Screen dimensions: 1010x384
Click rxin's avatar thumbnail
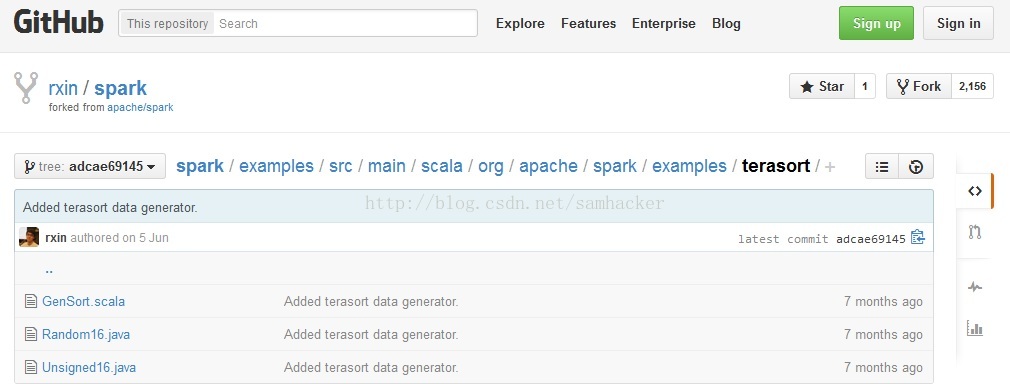[29, 237]
